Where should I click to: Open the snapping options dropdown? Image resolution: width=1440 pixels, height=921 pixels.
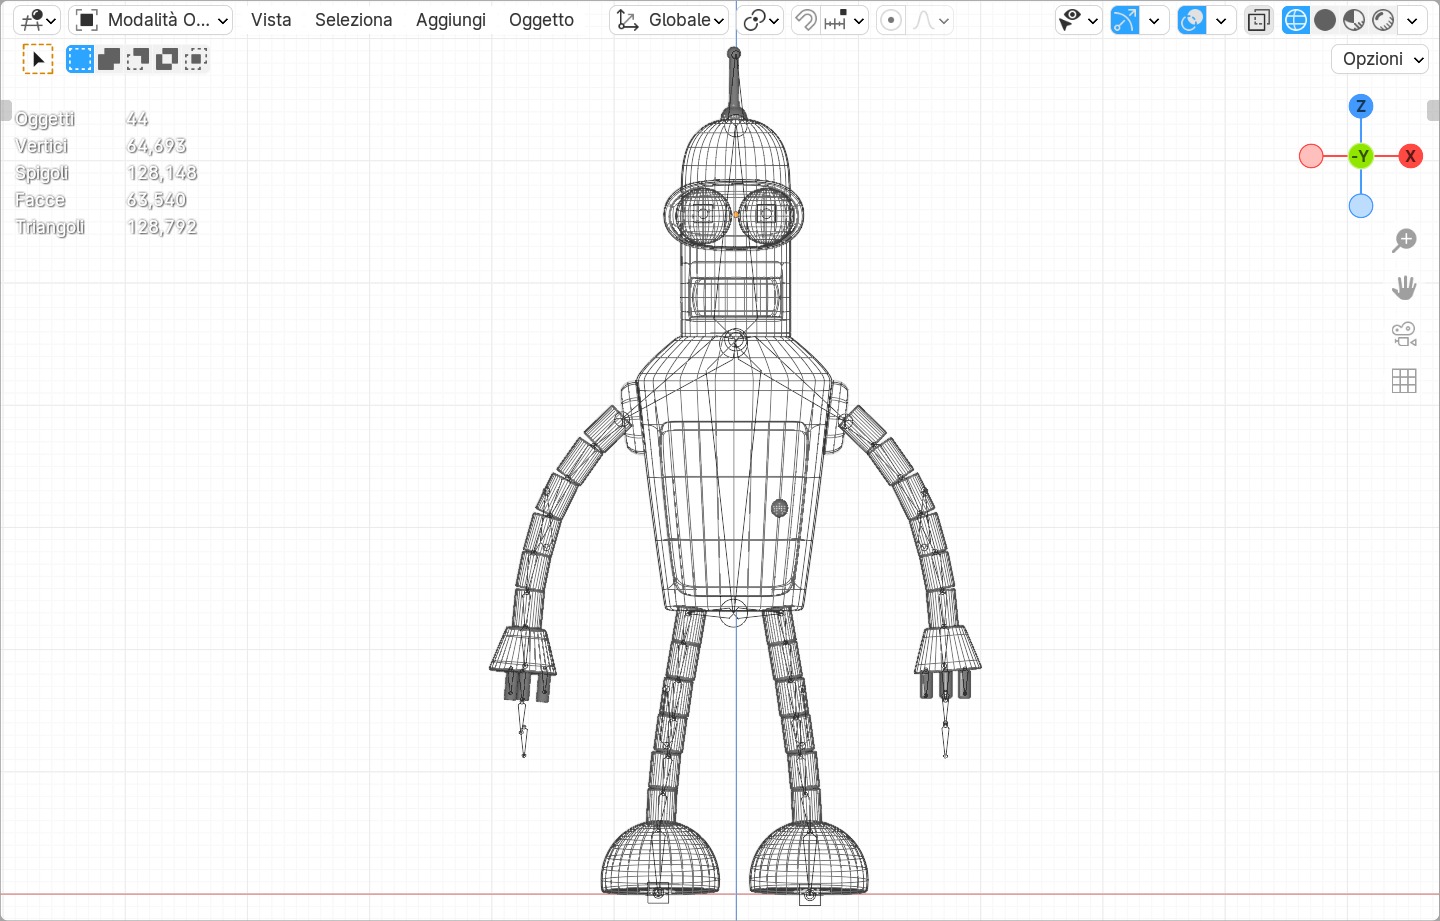coord(845,20)
